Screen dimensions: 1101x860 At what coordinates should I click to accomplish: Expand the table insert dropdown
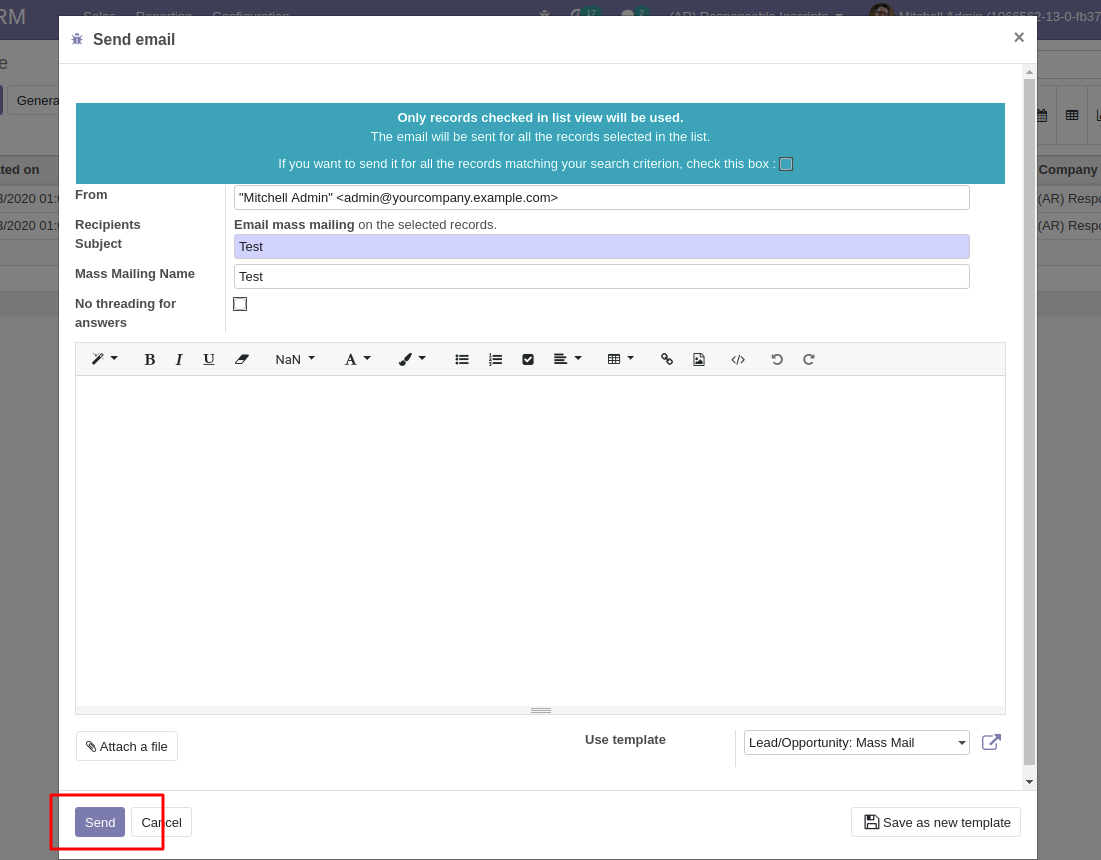(620, 359)
